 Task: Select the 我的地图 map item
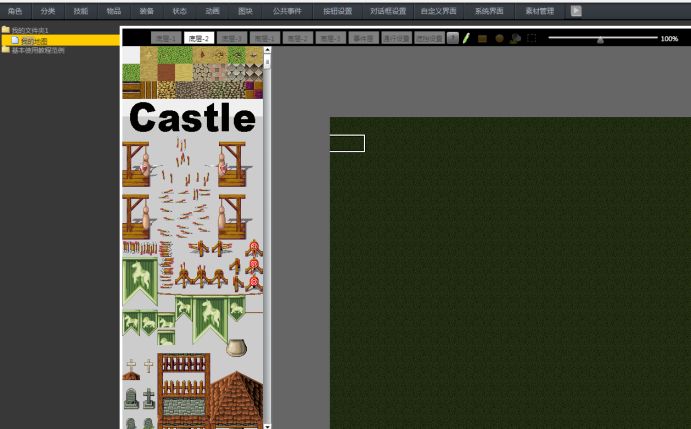pos(60,41)
